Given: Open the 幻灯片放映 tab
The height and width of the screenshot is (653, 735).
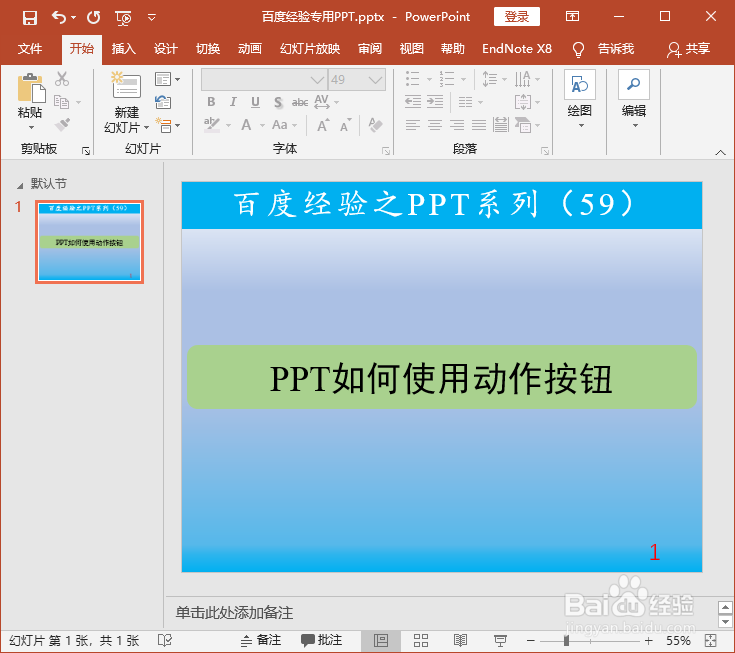Looking at the screenshot, I should [x=310, y=48].
